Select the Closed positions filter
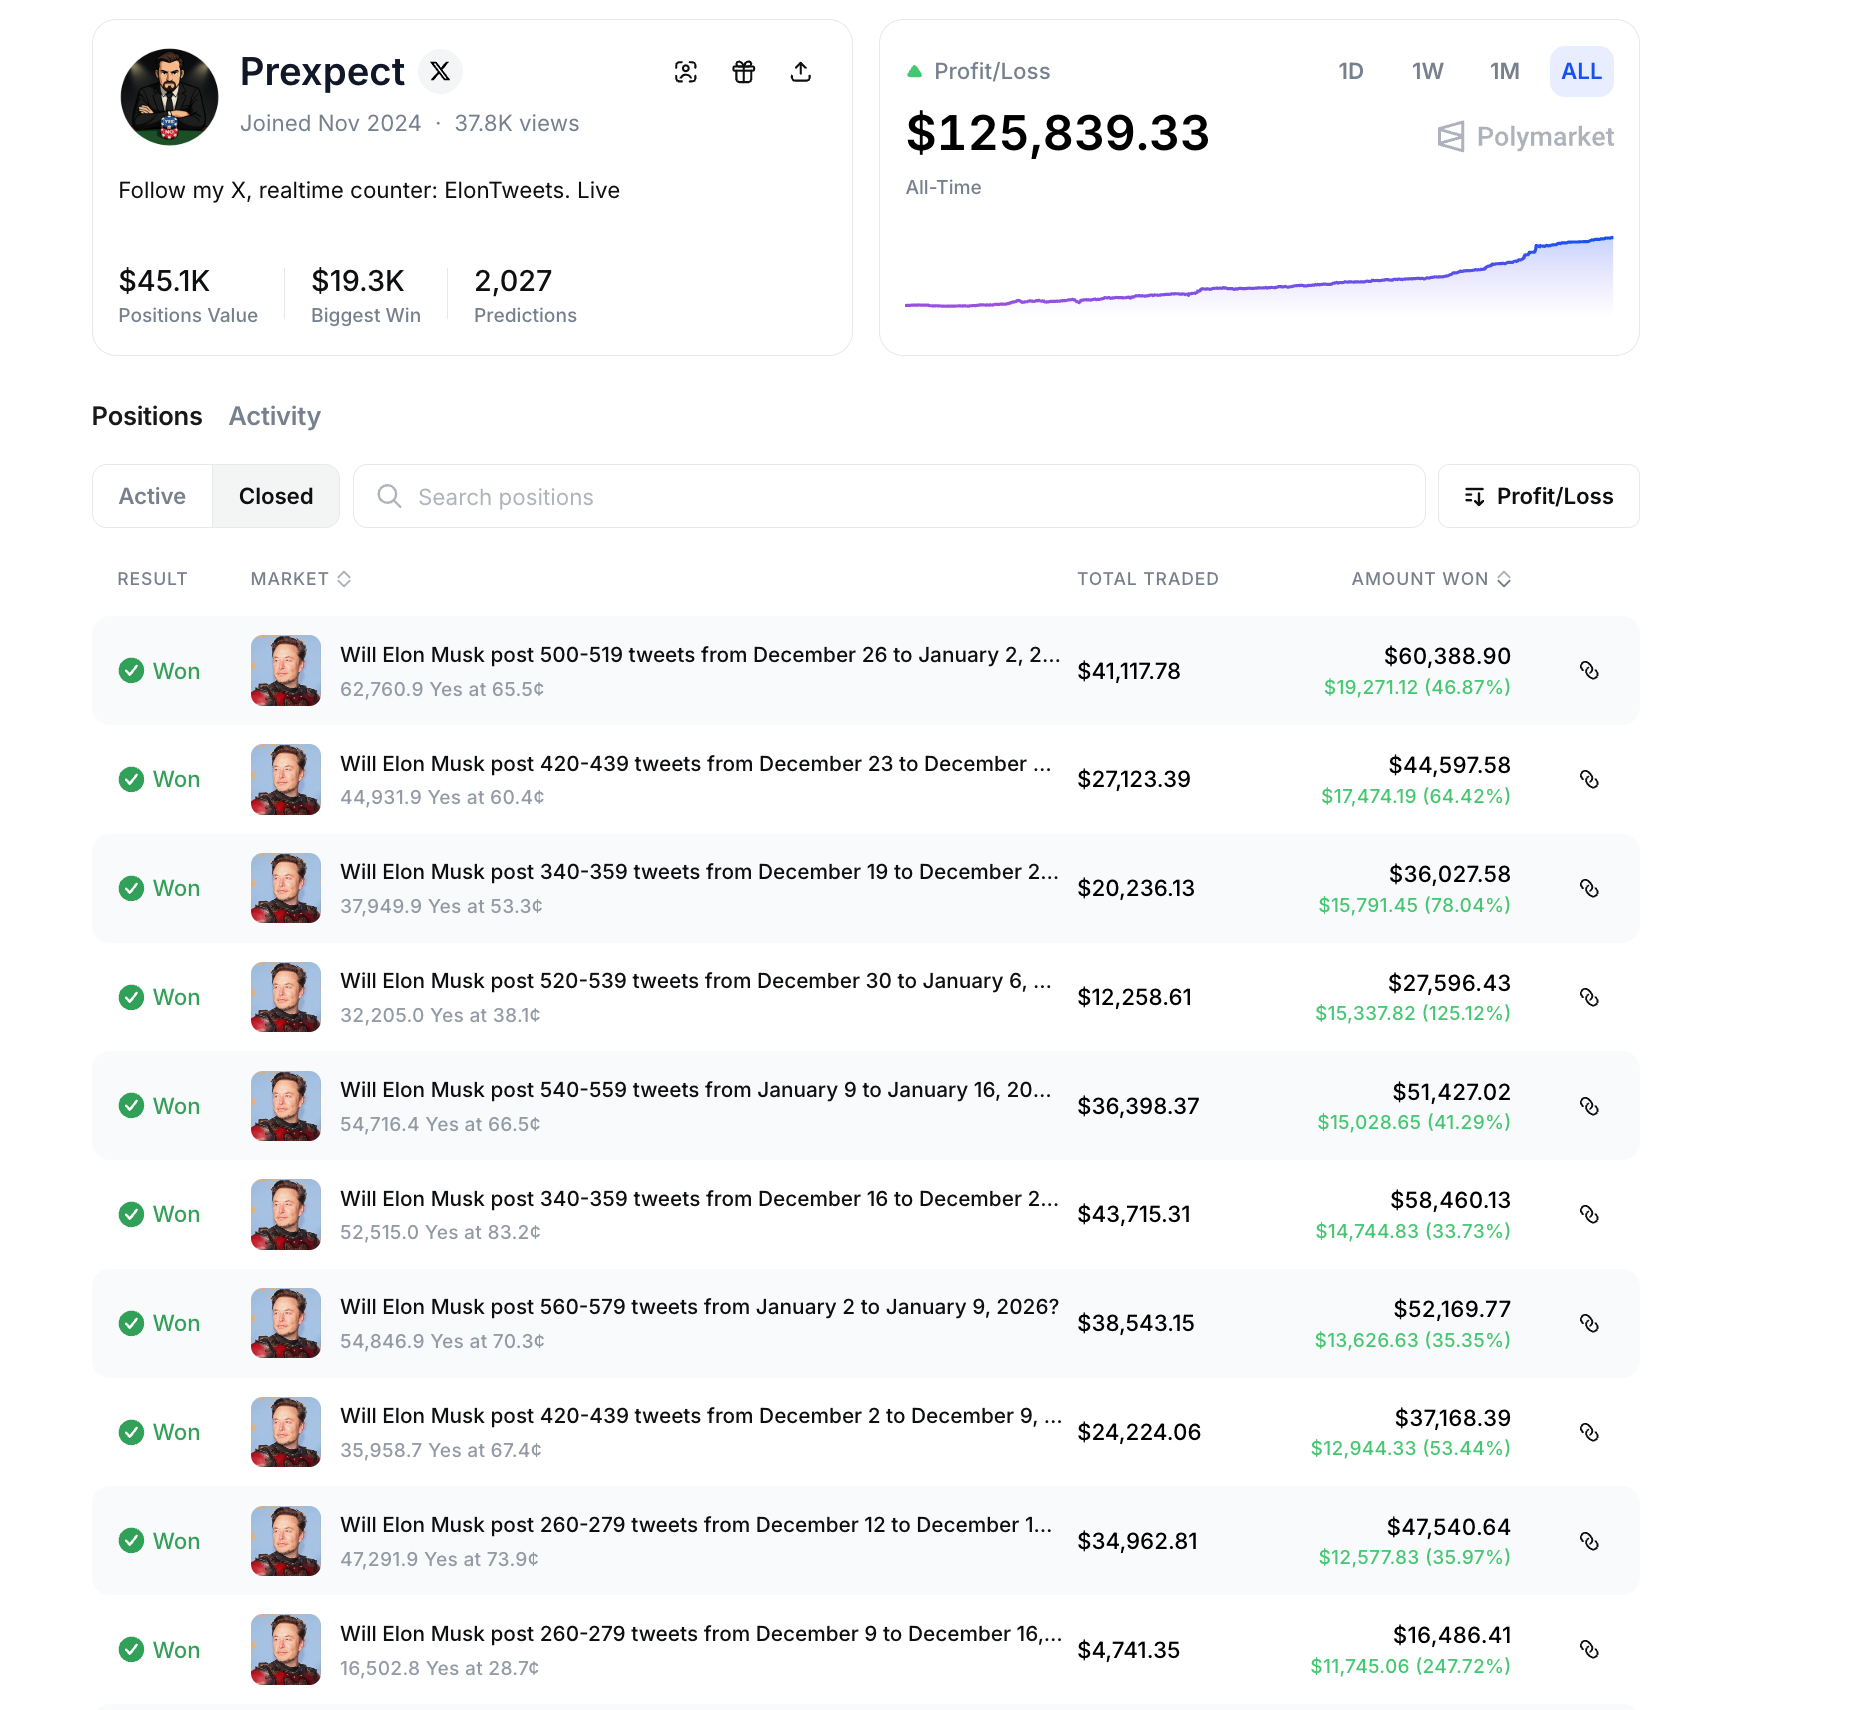This screenshot has height=1710, width=1866. pyautogui.click(x=276, y=496)
